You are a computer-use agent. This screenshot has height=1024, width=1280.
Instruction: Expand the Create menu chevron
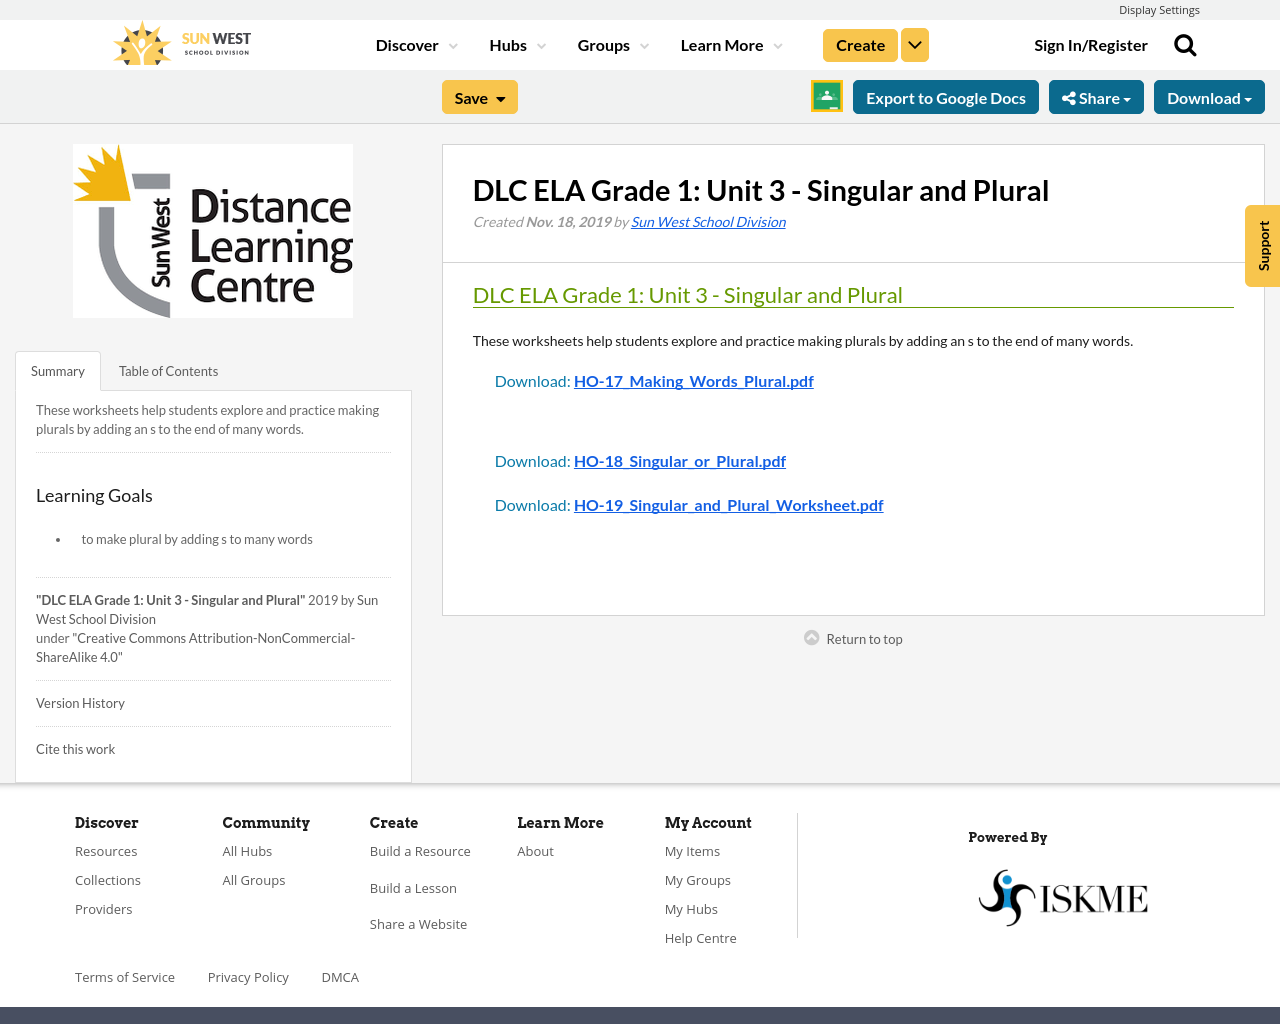coord(914,44)
